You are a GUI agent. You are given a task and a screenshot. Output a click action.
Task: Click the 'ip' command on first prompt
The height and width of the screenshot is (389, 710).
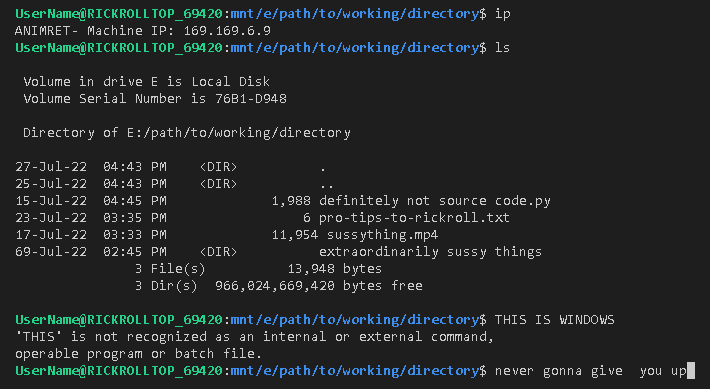click(x=503, y=14)
